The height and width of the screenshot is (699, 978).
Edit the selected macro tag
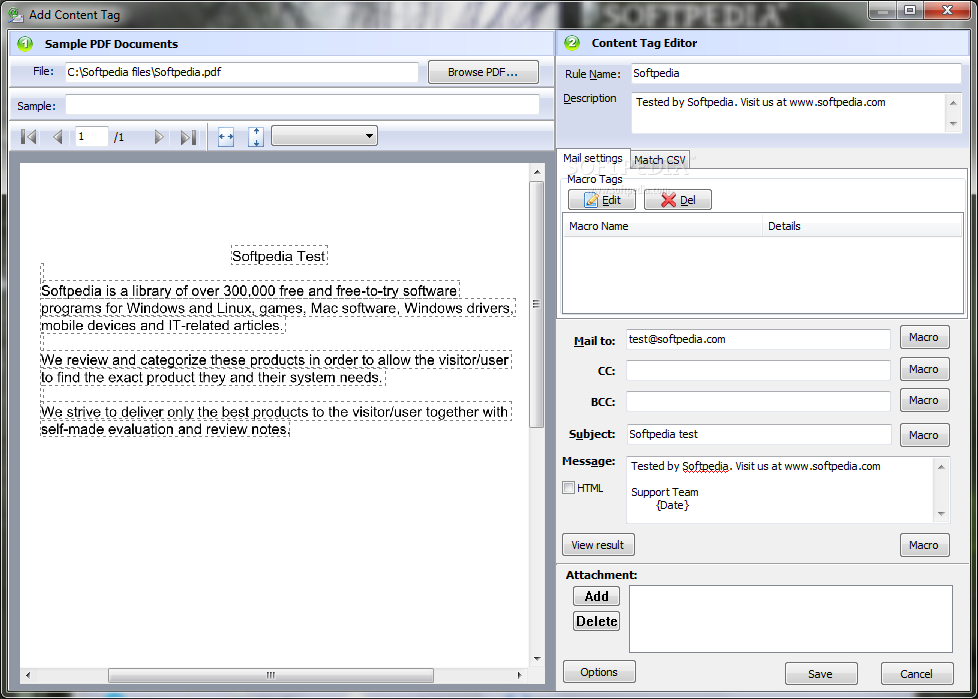tap(602, 200)
